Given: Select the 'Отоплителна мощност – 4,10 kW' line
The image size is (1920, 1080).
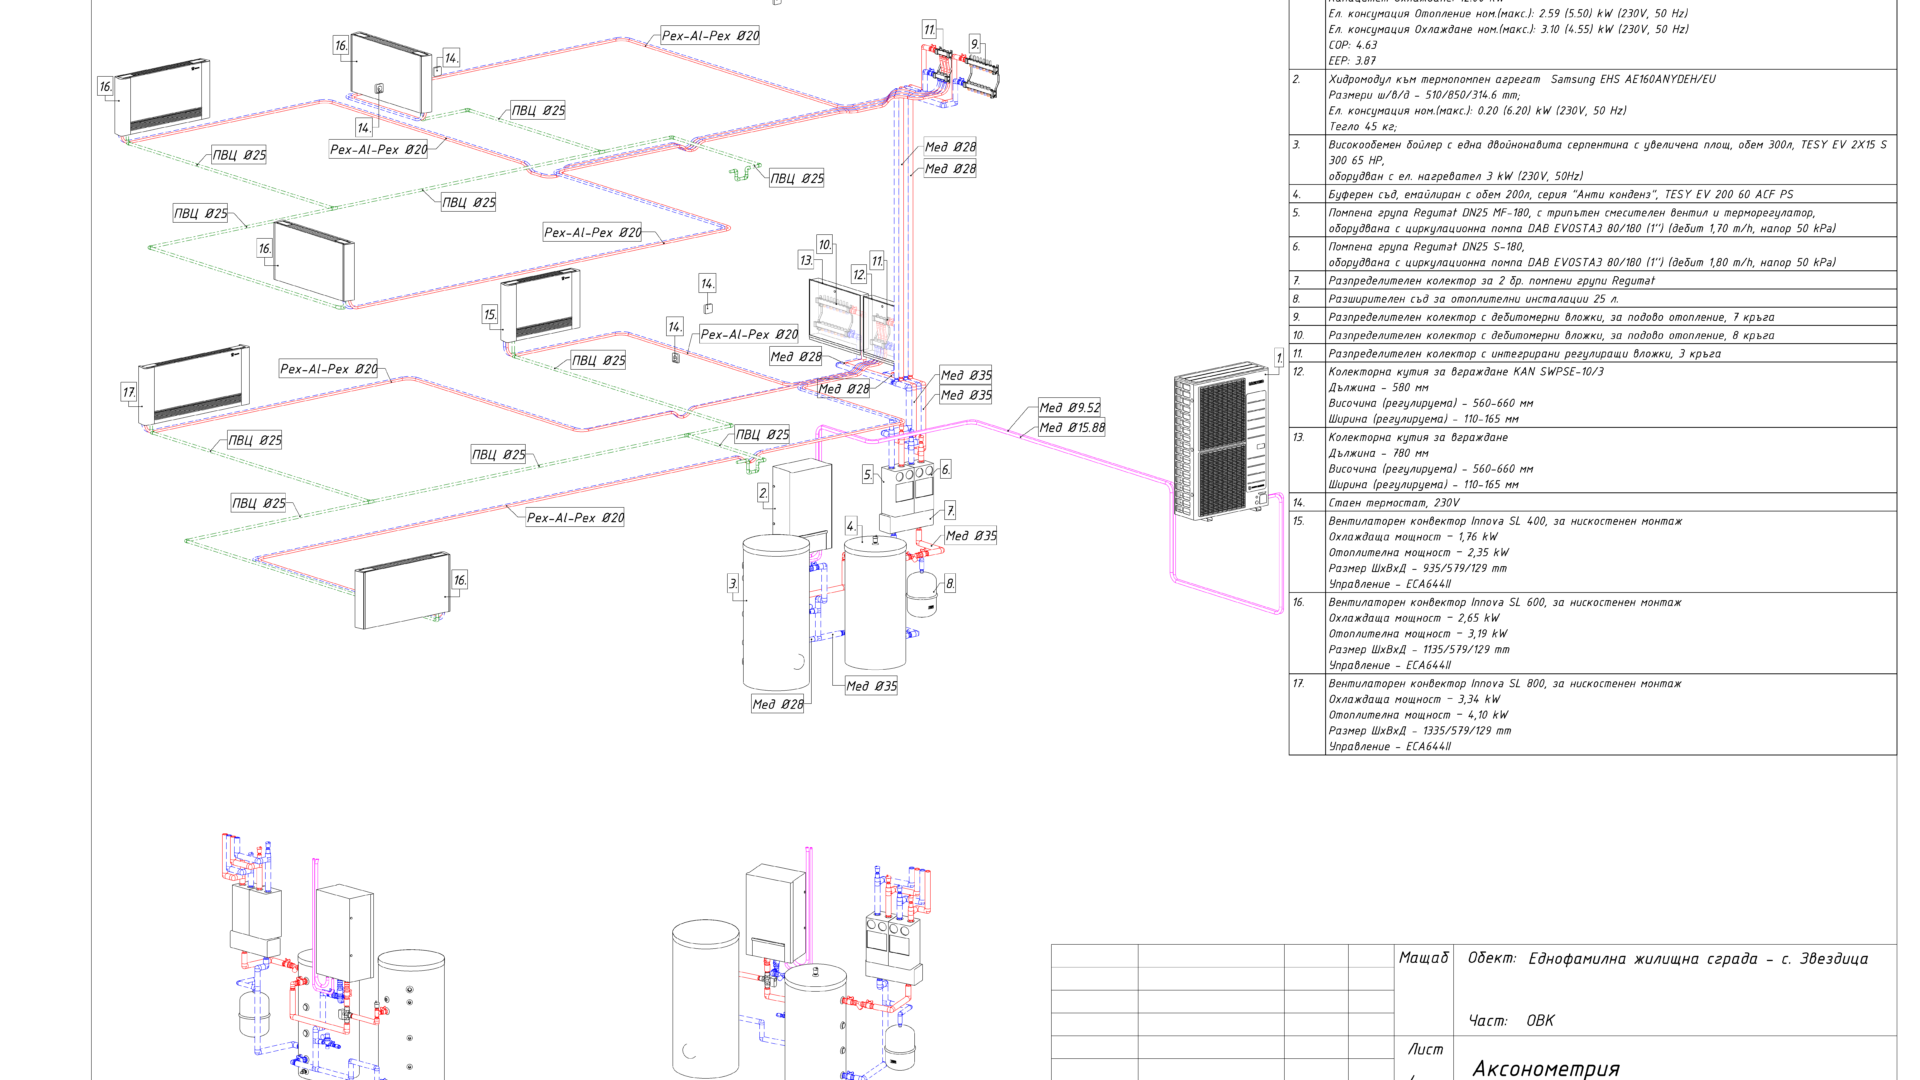Looking at the screenshot, I should coord(1418,715).
